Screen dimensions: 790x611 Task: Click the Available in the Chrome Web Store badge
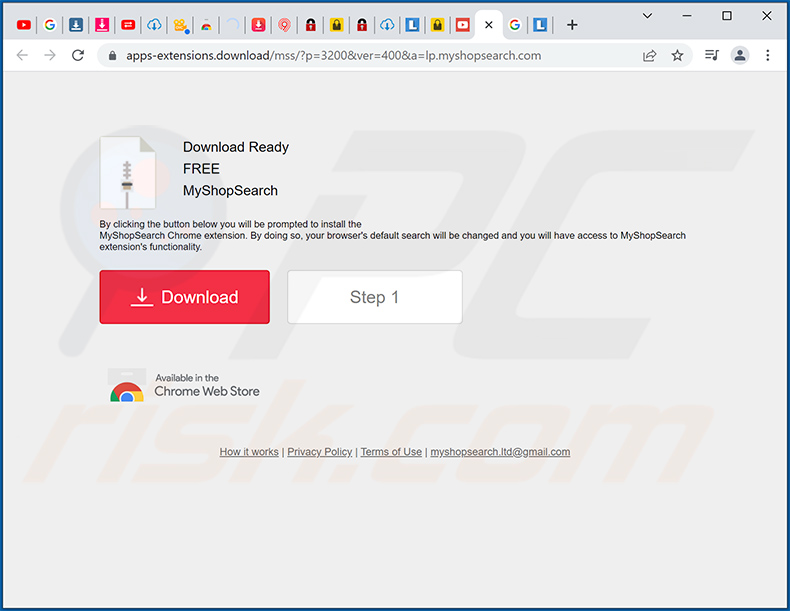(x=184, y=385)
